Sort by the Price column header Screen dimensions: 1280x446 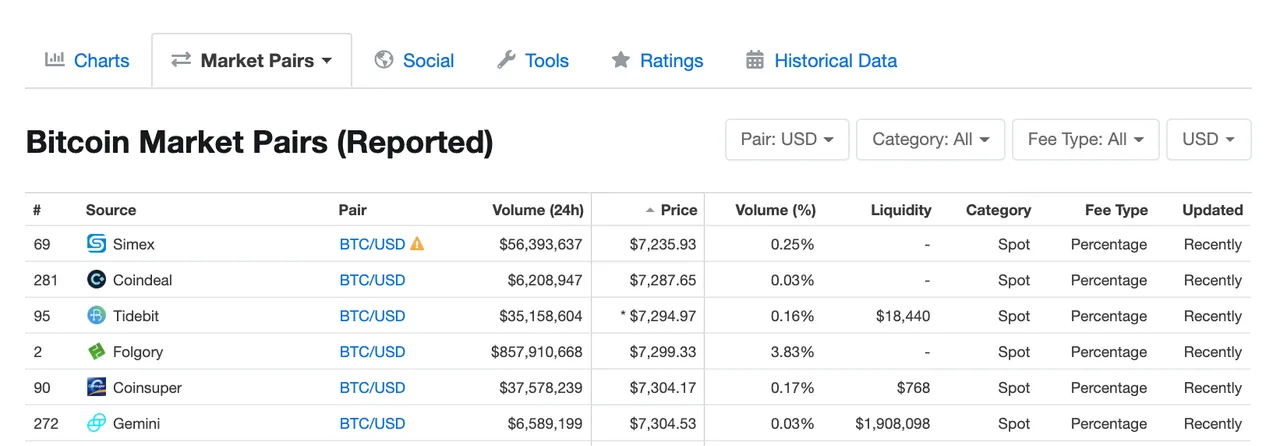point(679,210)
